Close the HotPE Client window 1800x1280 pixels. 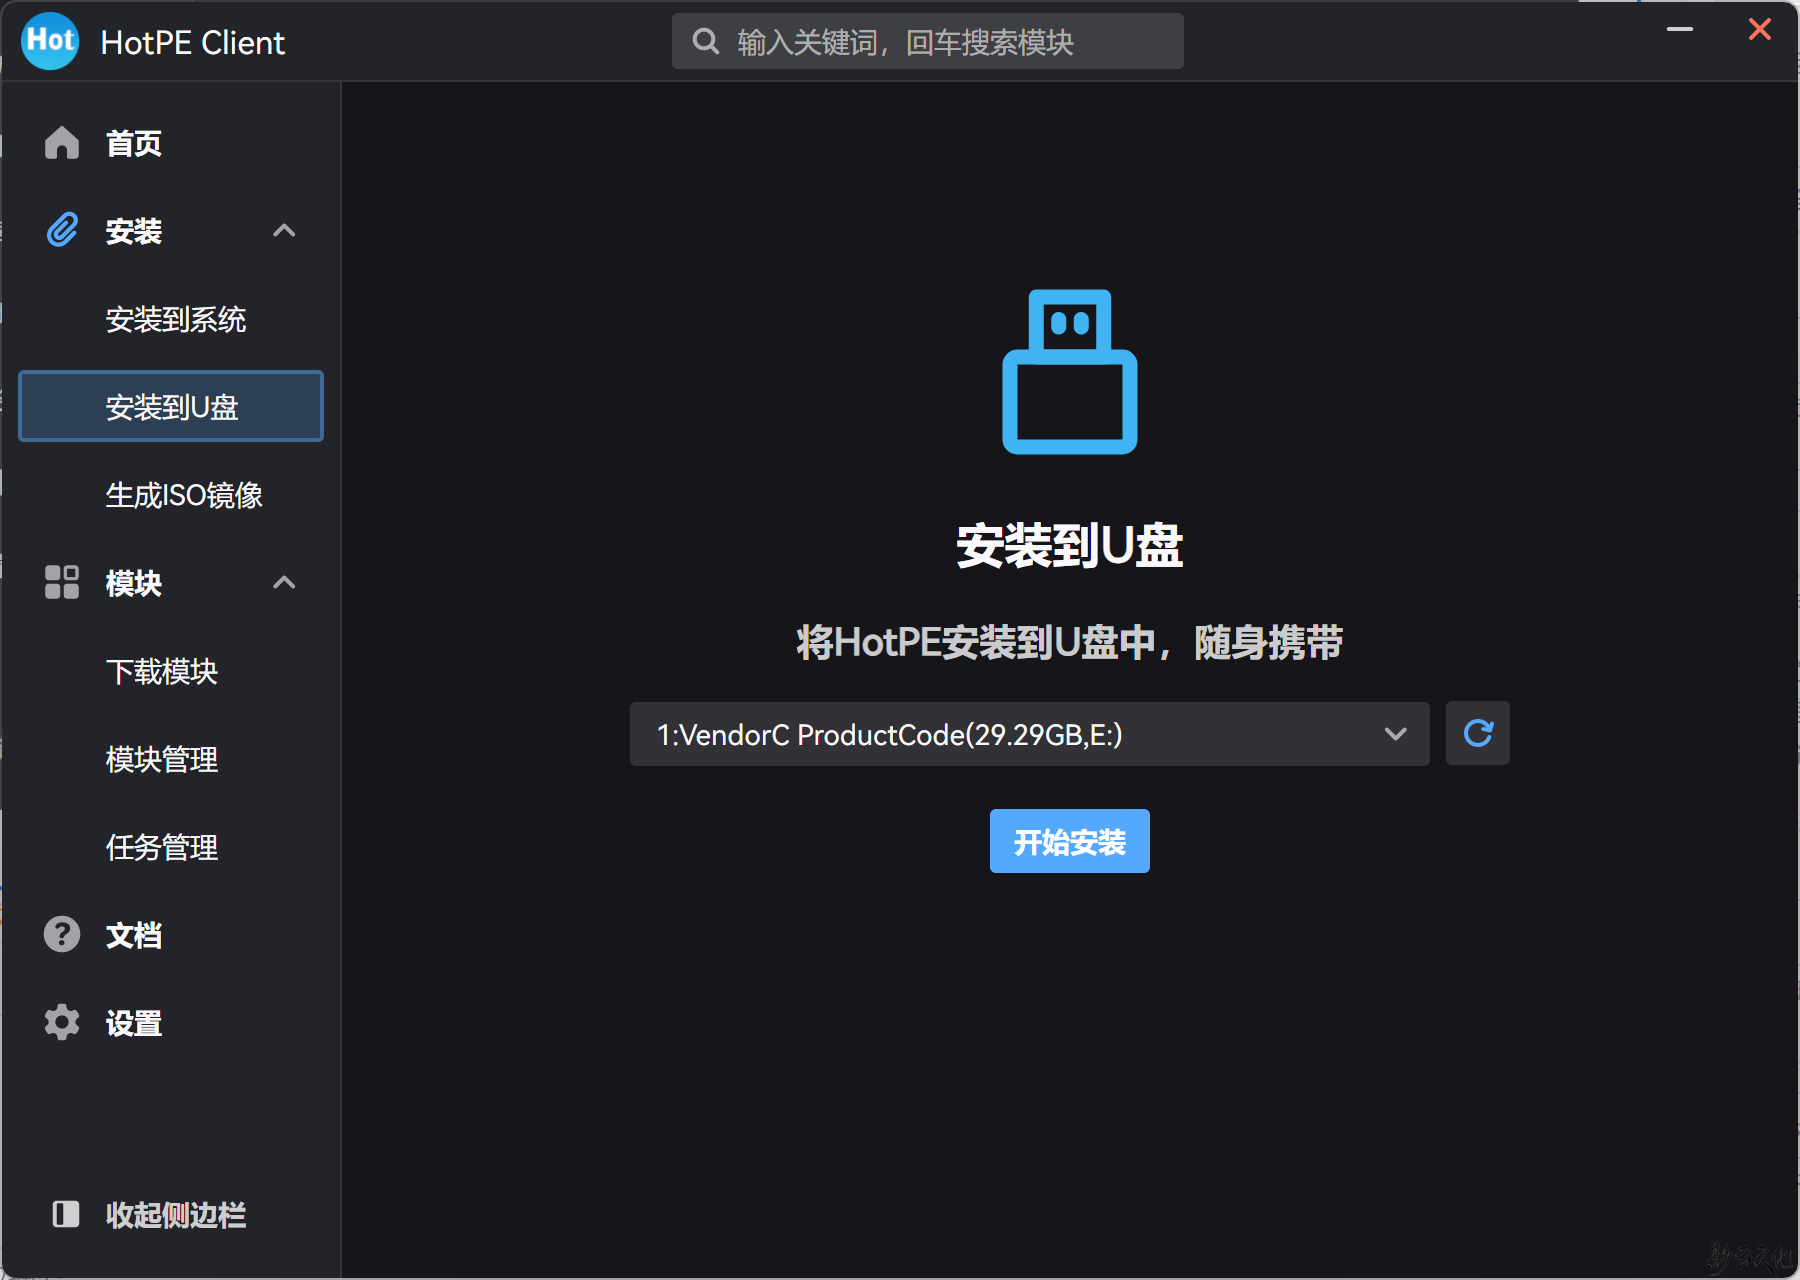(1760, 29)
